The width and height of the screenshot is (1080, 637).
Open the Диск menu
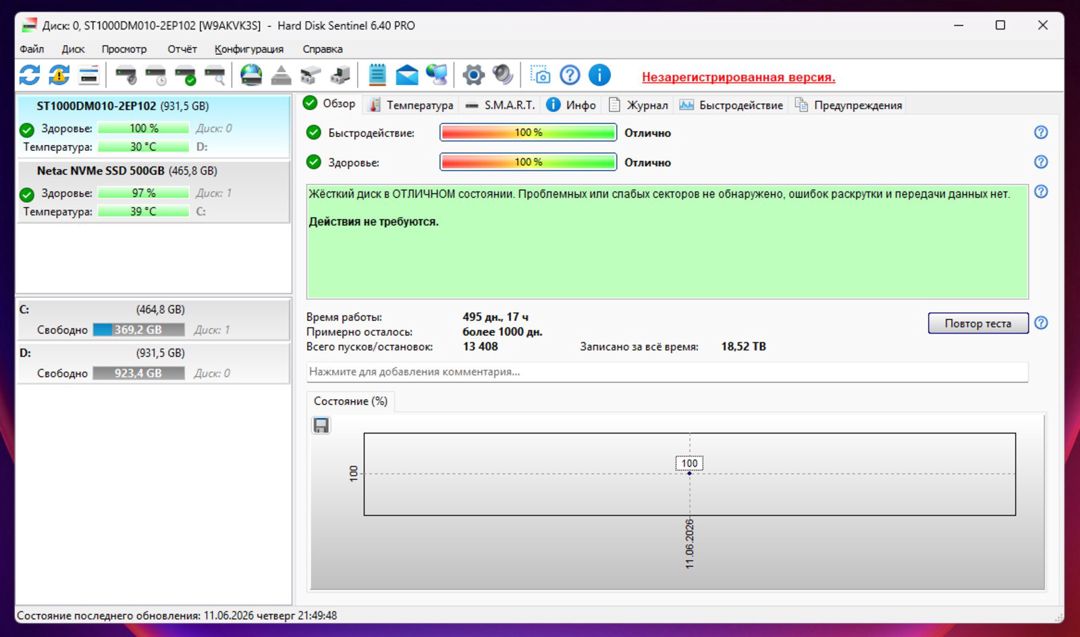pyautogui.click(x=72, y=49)
